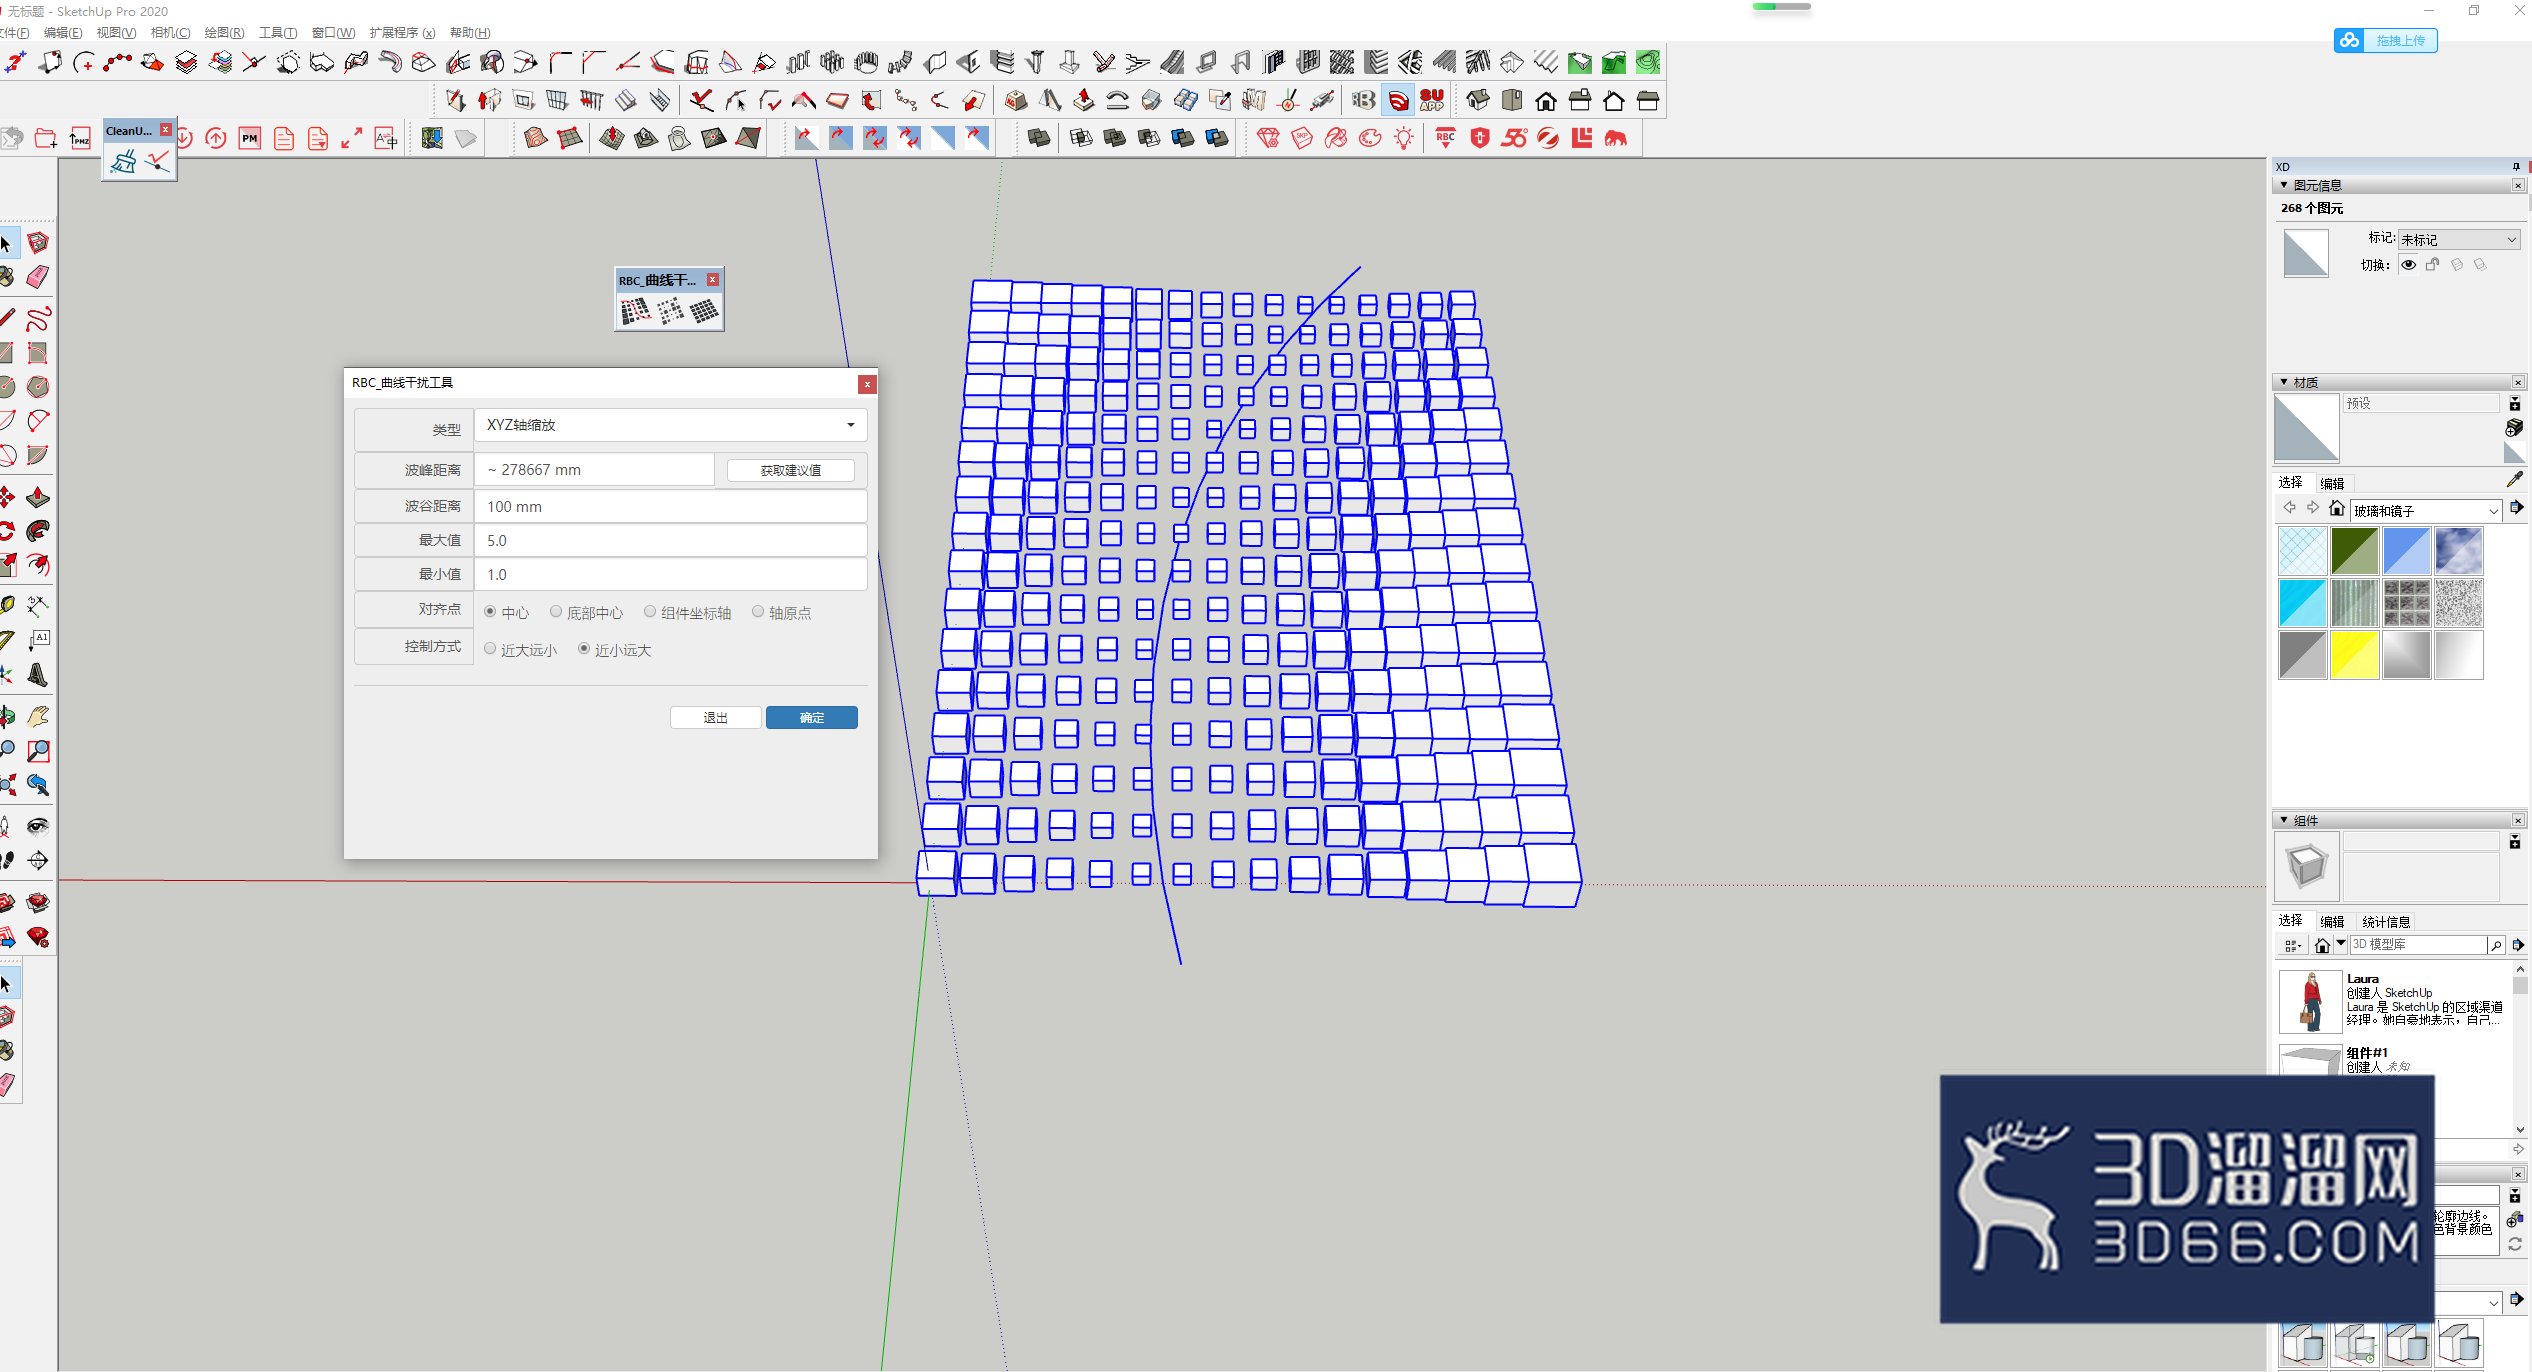The width and height of the screenshot is (2532, 1372).
Task: Click the 拖拽上传 upload button
Action: pyautogui.click(x=2386, y=40)
